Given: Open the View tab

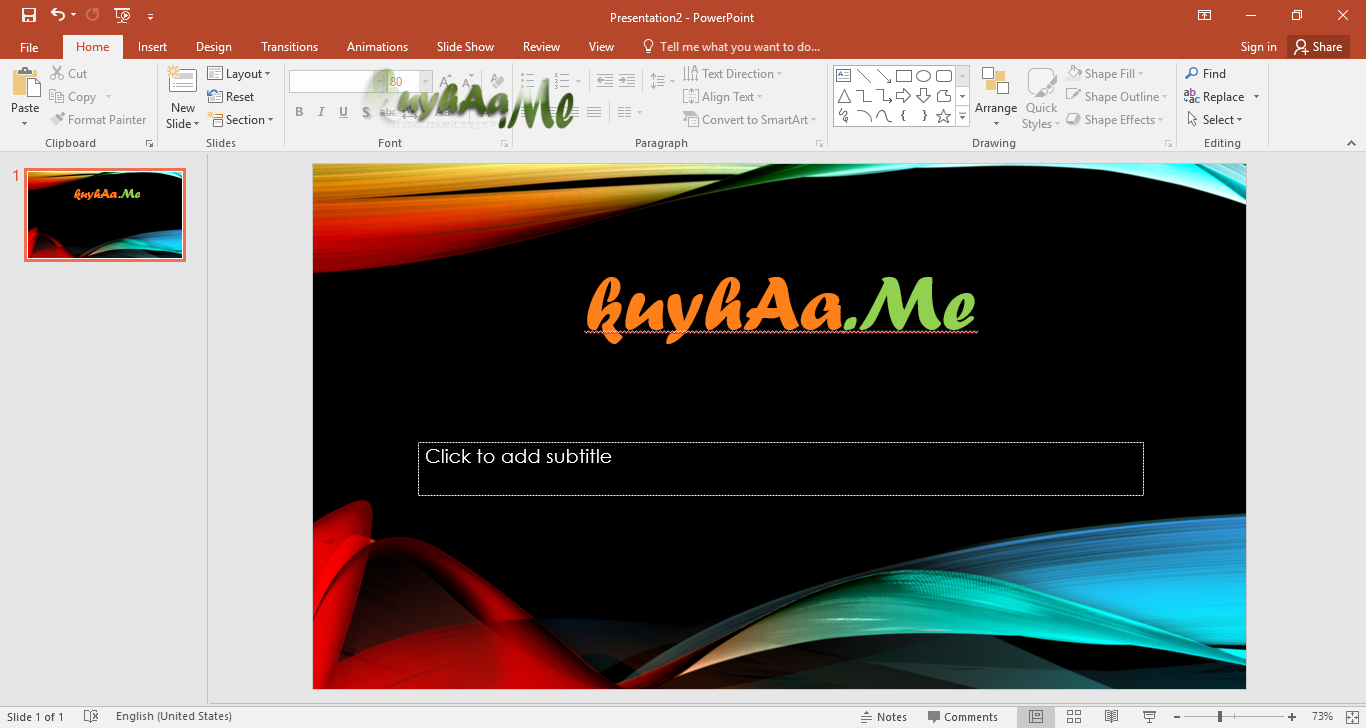Looking at the screenshot, I should tap(601, 47).
